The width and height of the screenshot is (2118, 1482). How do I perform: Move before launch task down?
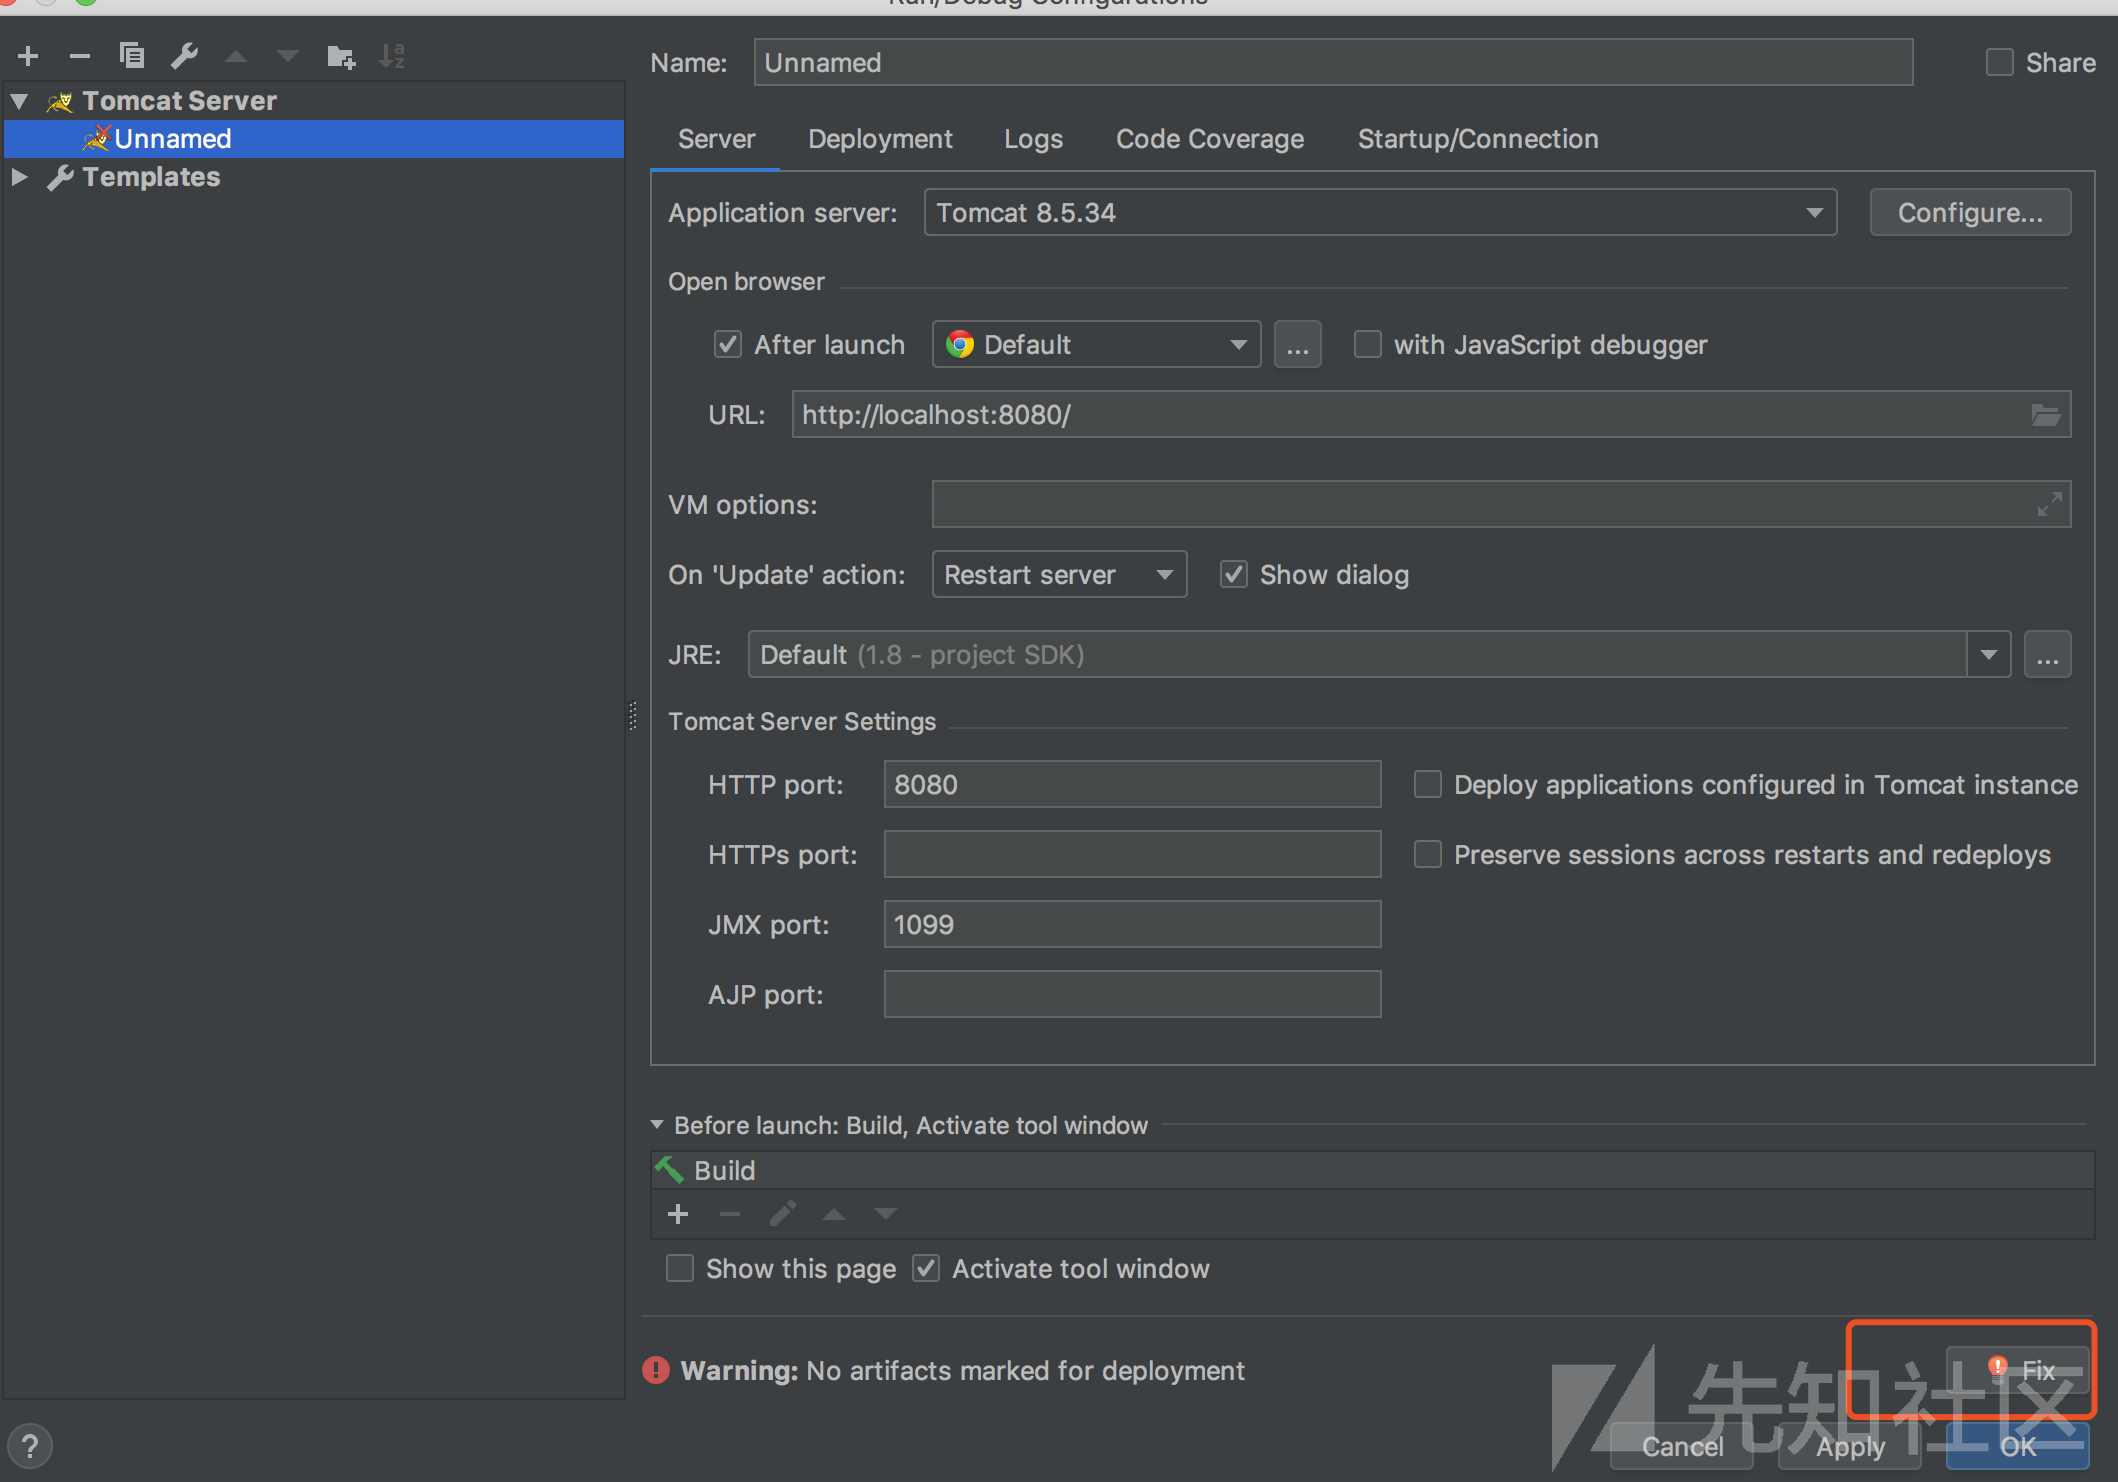(886, 1215)
